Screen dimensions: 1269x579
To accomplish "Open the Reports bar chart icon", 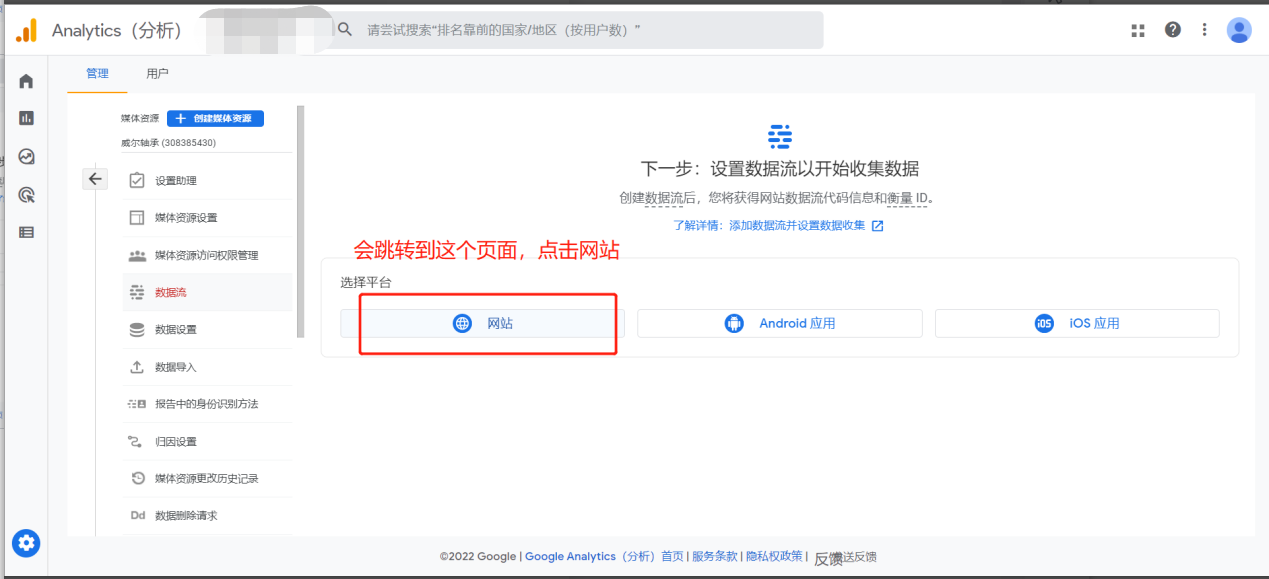I will [x=26, y=118].
